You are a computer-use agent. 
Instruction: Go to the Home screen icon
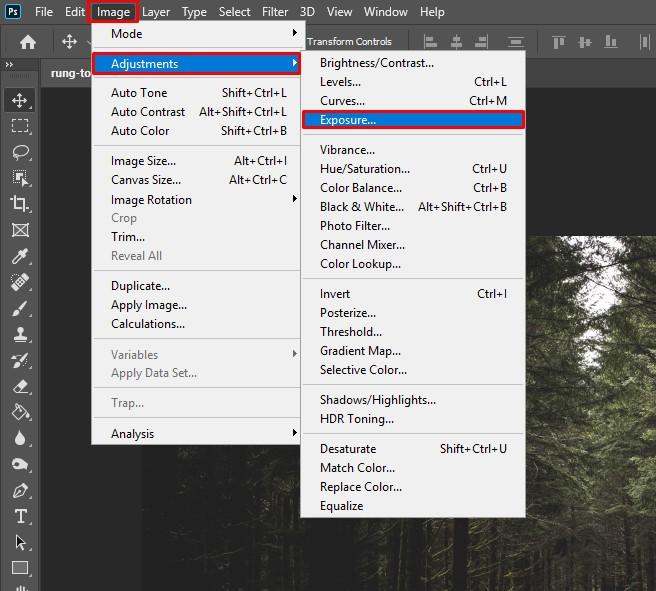[x=28, y=42]
